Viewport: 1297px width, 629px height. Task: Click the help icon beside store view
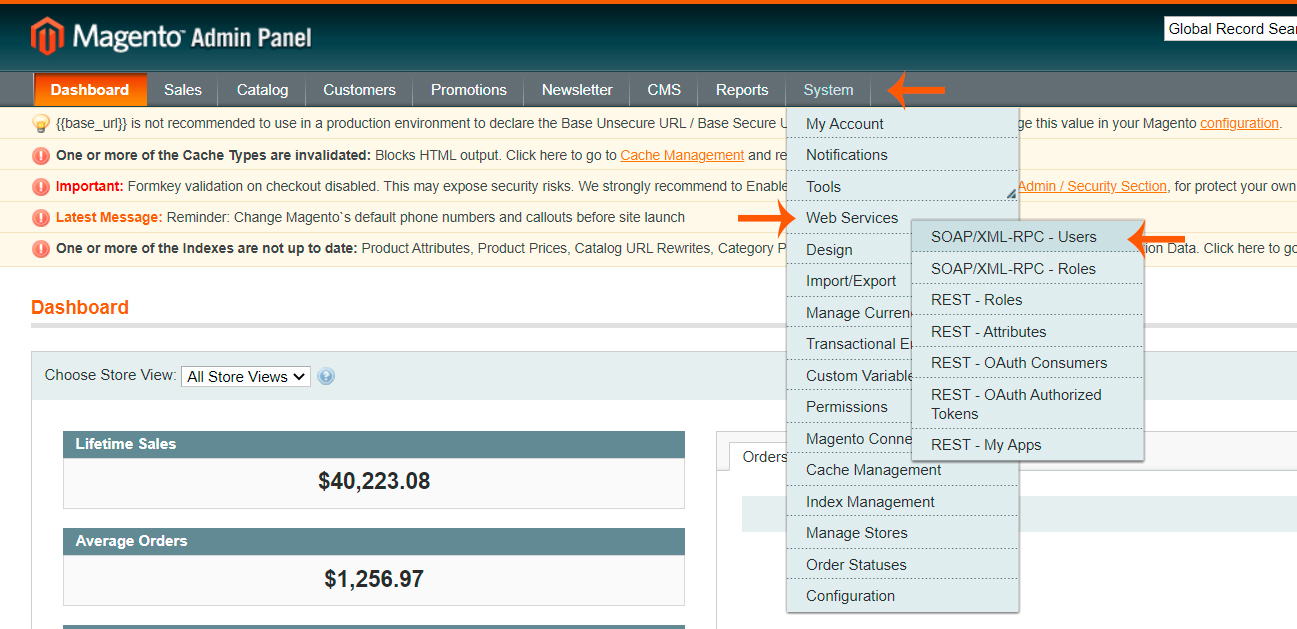[326, 377]
